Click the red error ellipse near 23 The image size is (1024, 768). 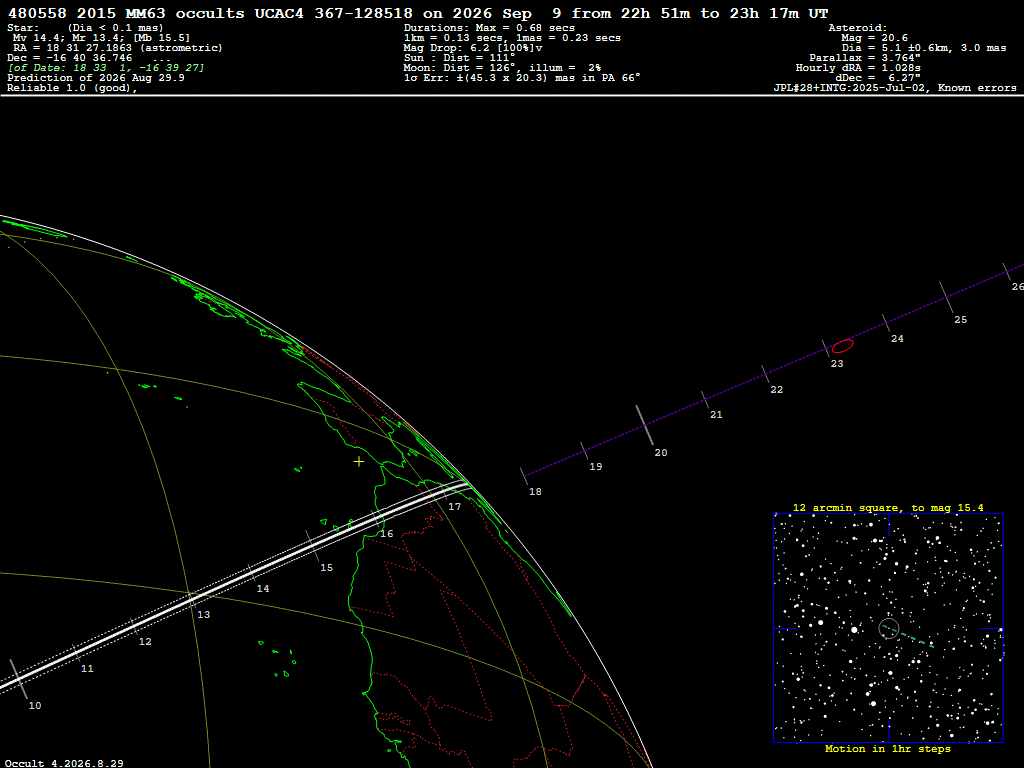pyautogui.click(x=842, y=346)
